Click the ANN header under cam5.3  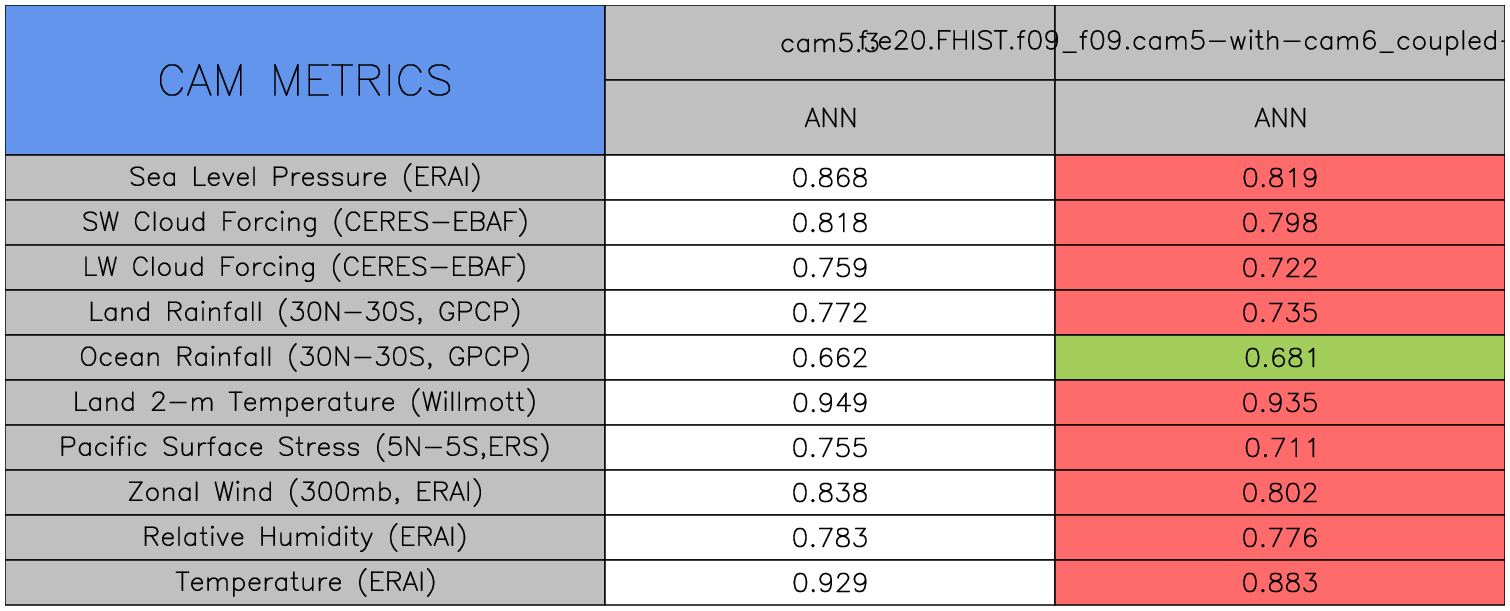click(x=830, y=118)
